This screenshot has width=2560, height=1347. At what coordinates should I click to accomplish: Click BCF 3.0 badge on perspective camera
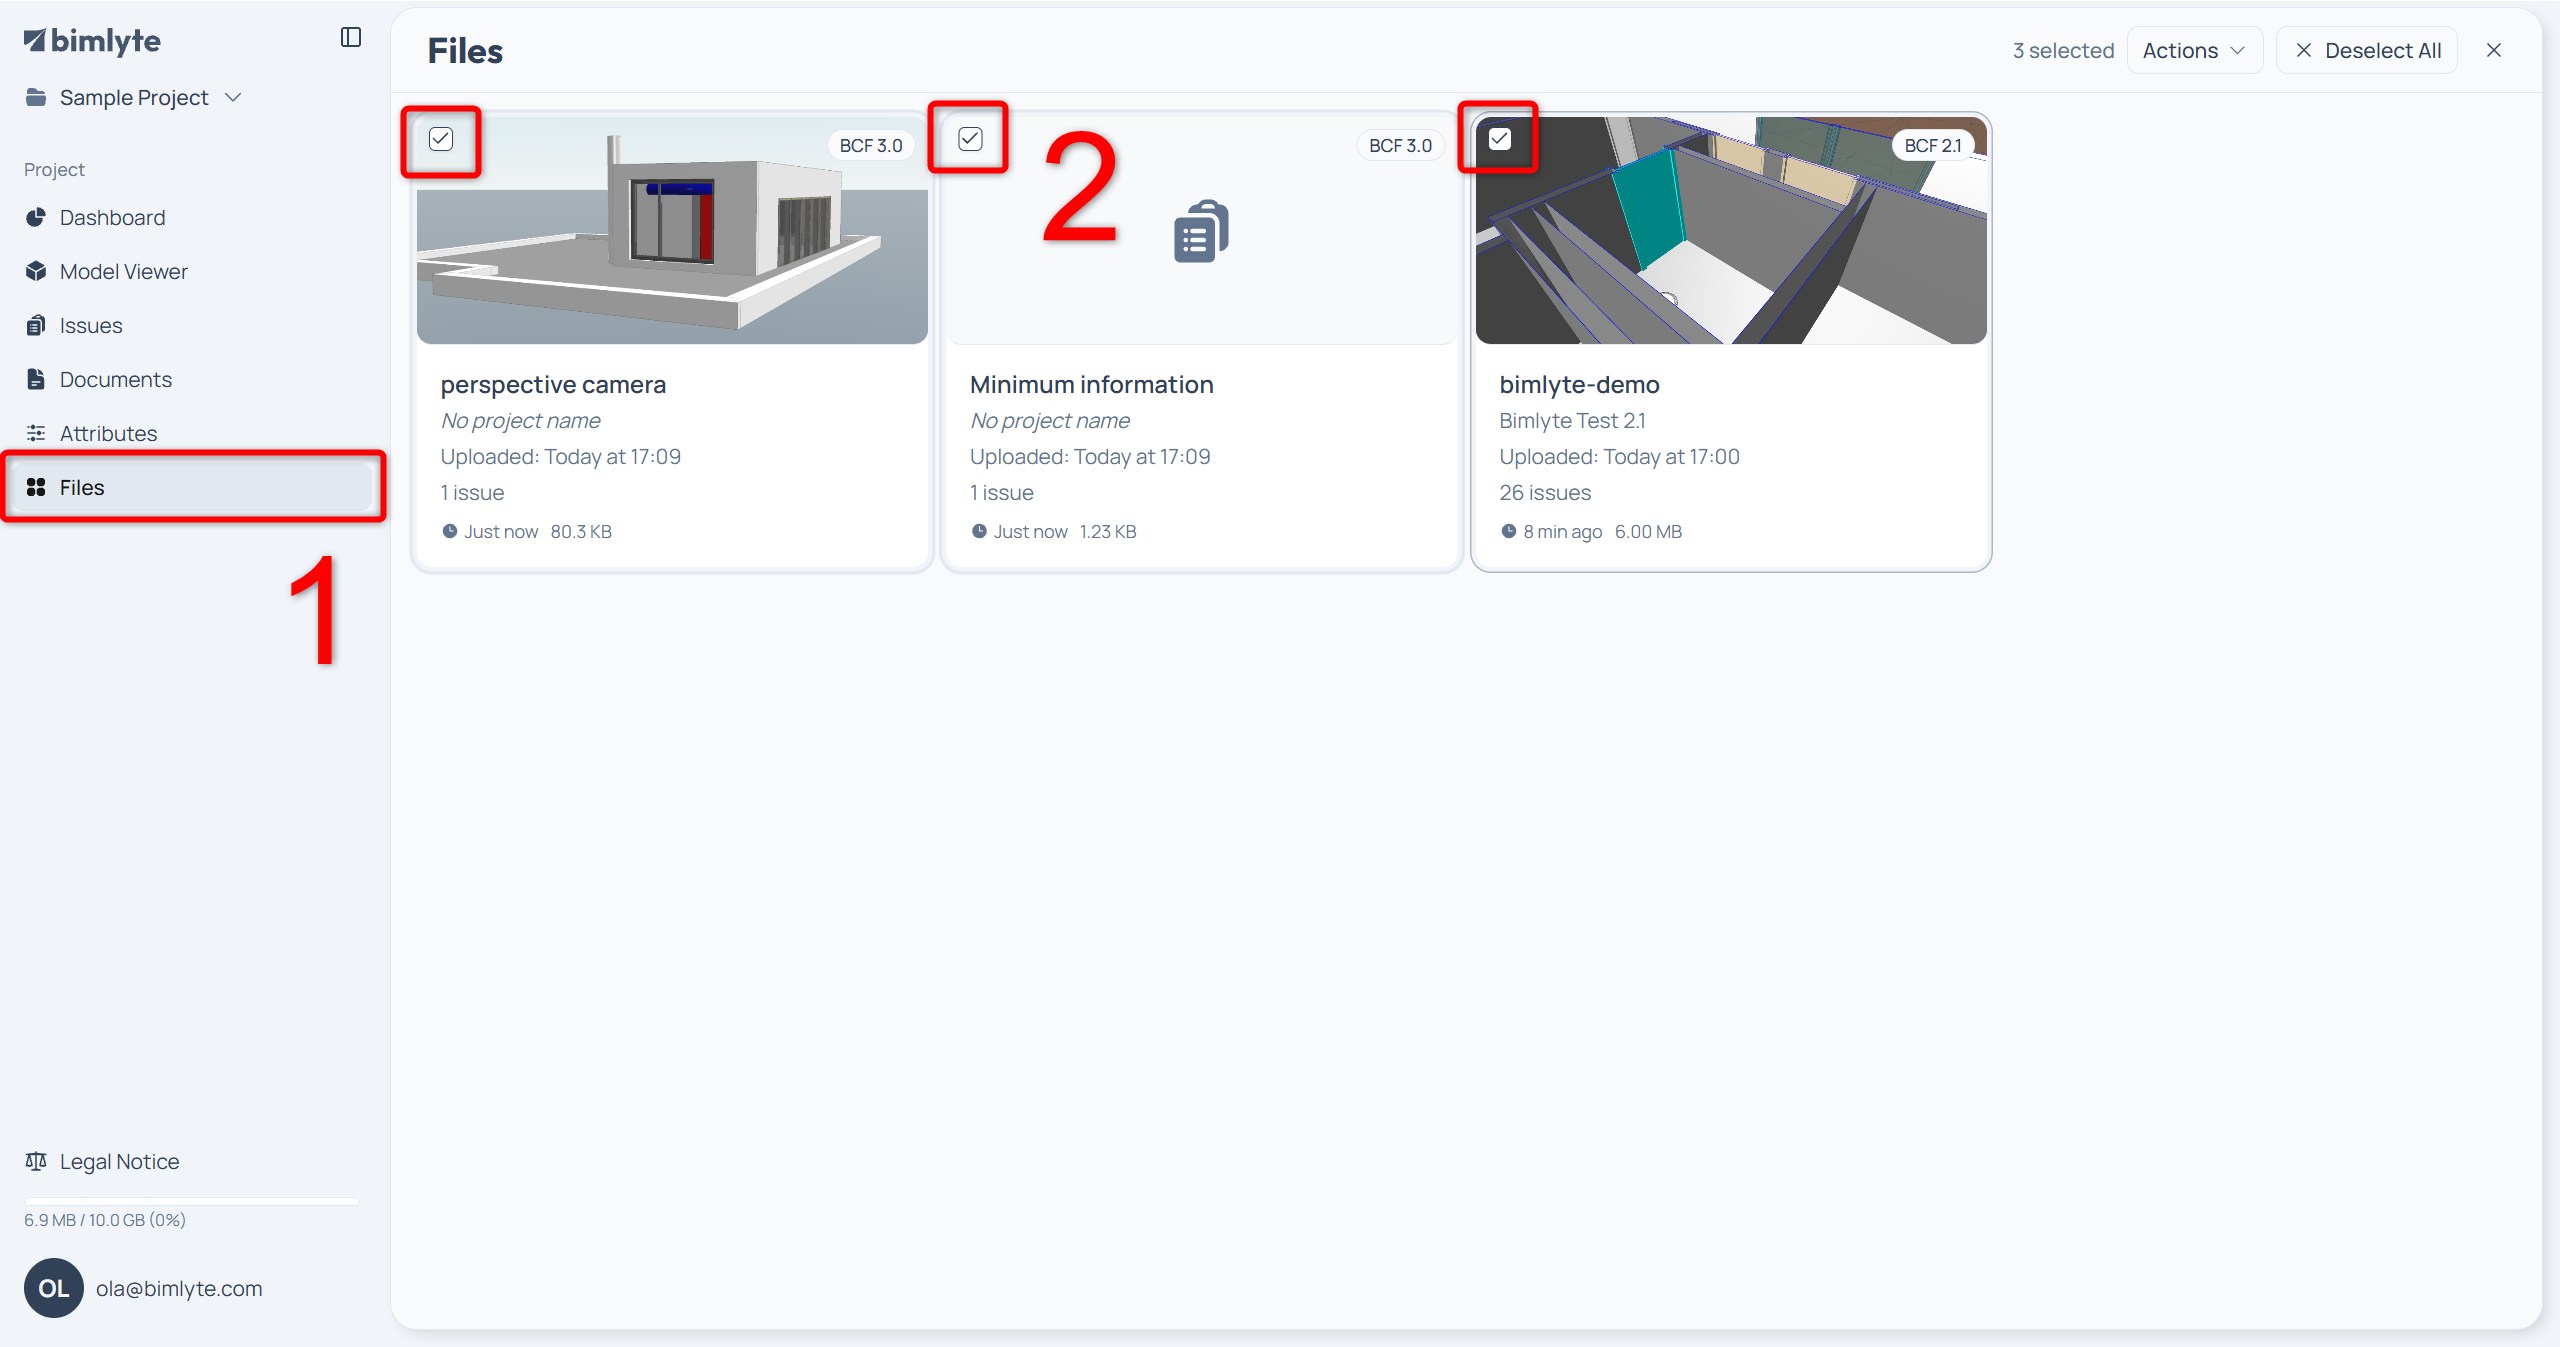(x=871, y=145)
